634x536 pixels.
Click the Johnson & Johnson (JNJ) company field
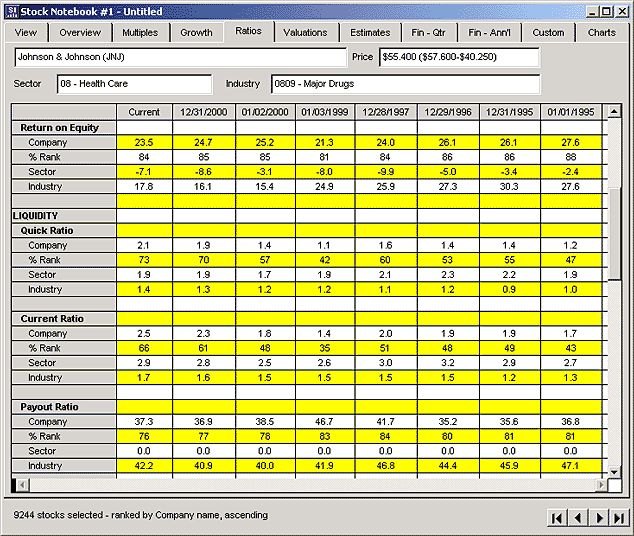pyautogui.click(x=181, y=57)
